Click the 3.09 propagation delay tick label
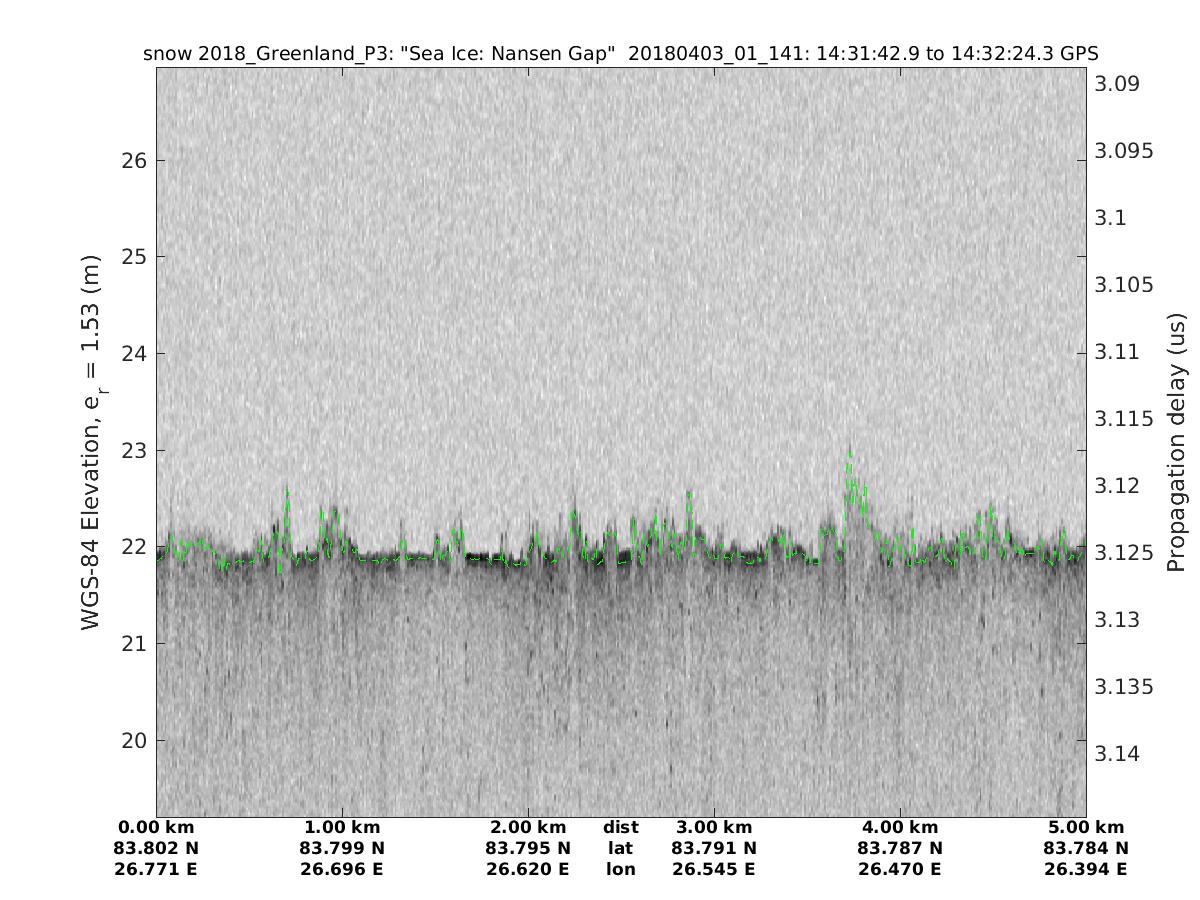This screenshot has height=900, width=1200. coord(1118,83)
